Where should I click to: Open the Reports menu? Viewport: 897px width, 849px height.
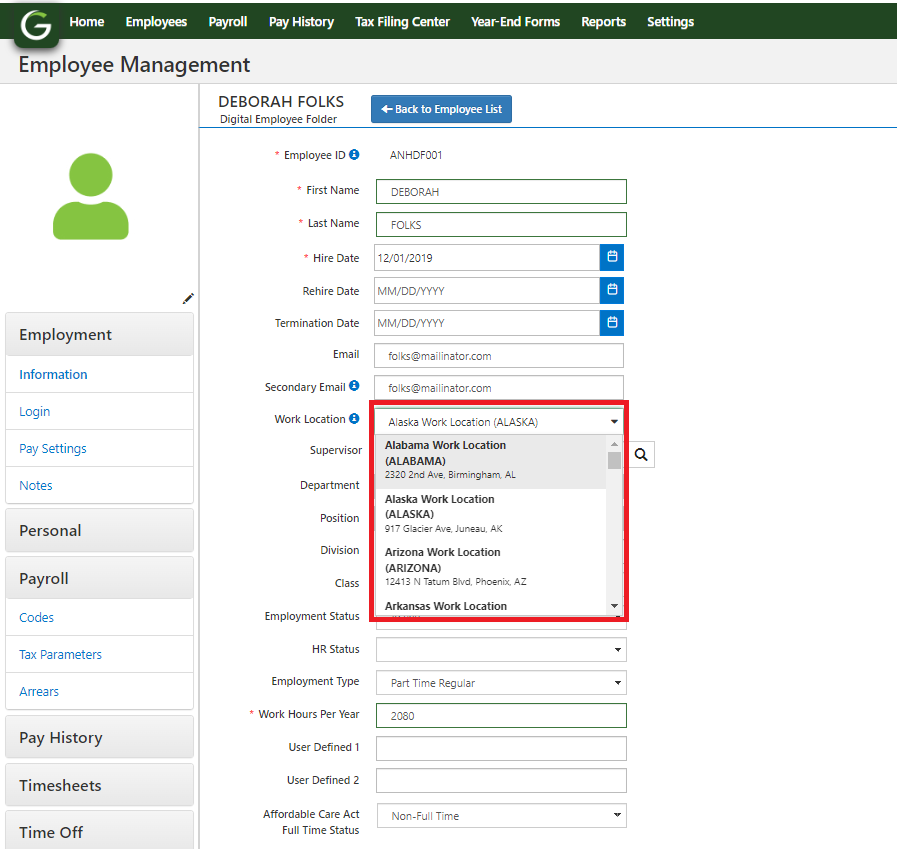604,22
